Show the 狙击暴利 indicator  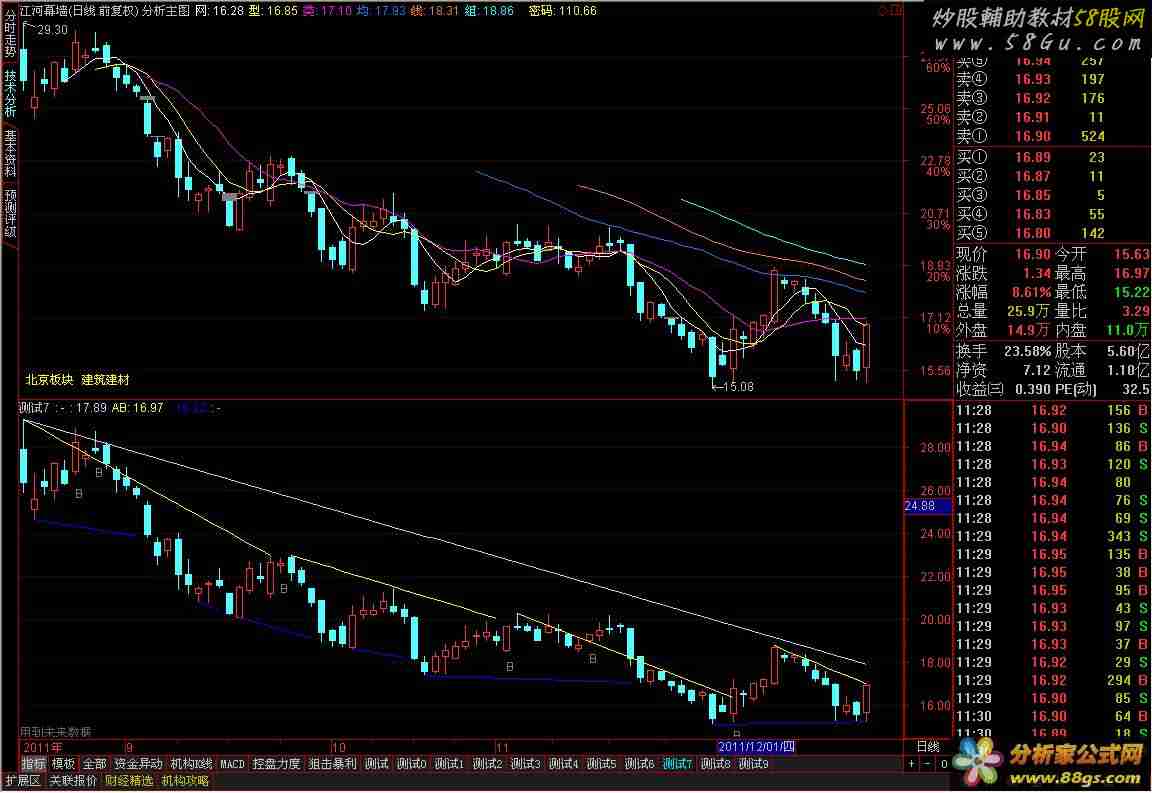332,764
